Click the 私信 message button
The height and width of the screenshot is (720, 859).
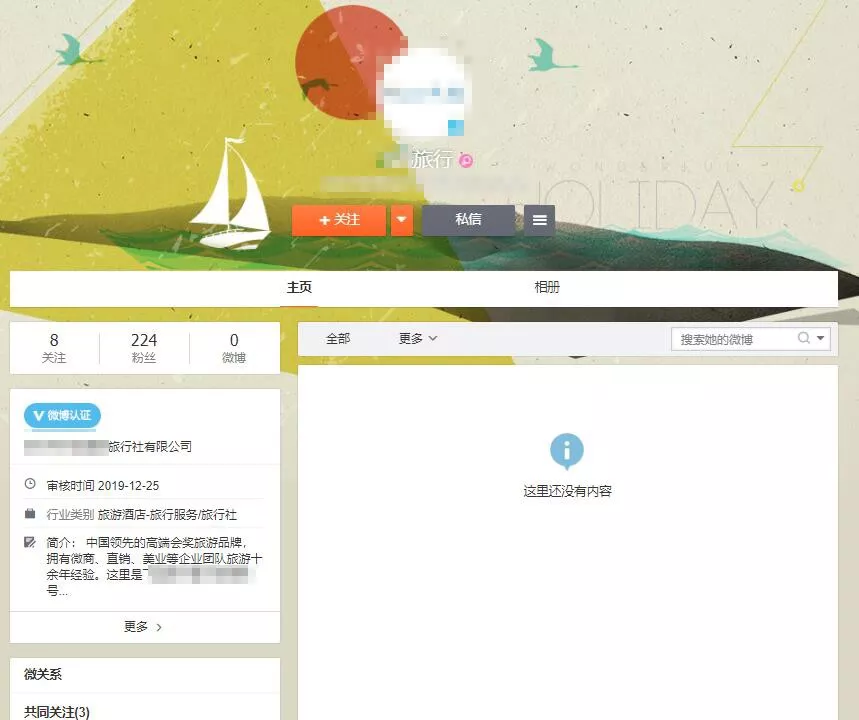[468, 220]
